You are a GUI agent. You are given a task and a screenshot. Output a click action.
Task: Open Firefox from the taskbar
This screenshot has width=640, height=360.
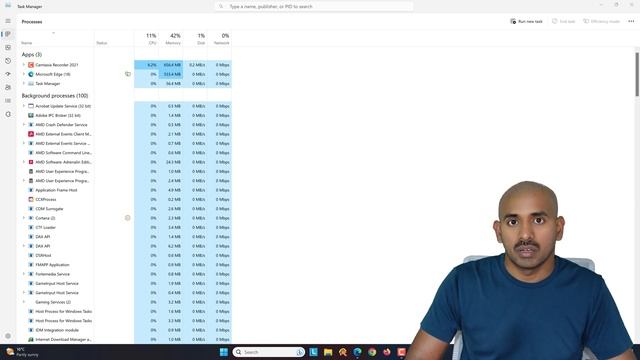coord(387,352)
